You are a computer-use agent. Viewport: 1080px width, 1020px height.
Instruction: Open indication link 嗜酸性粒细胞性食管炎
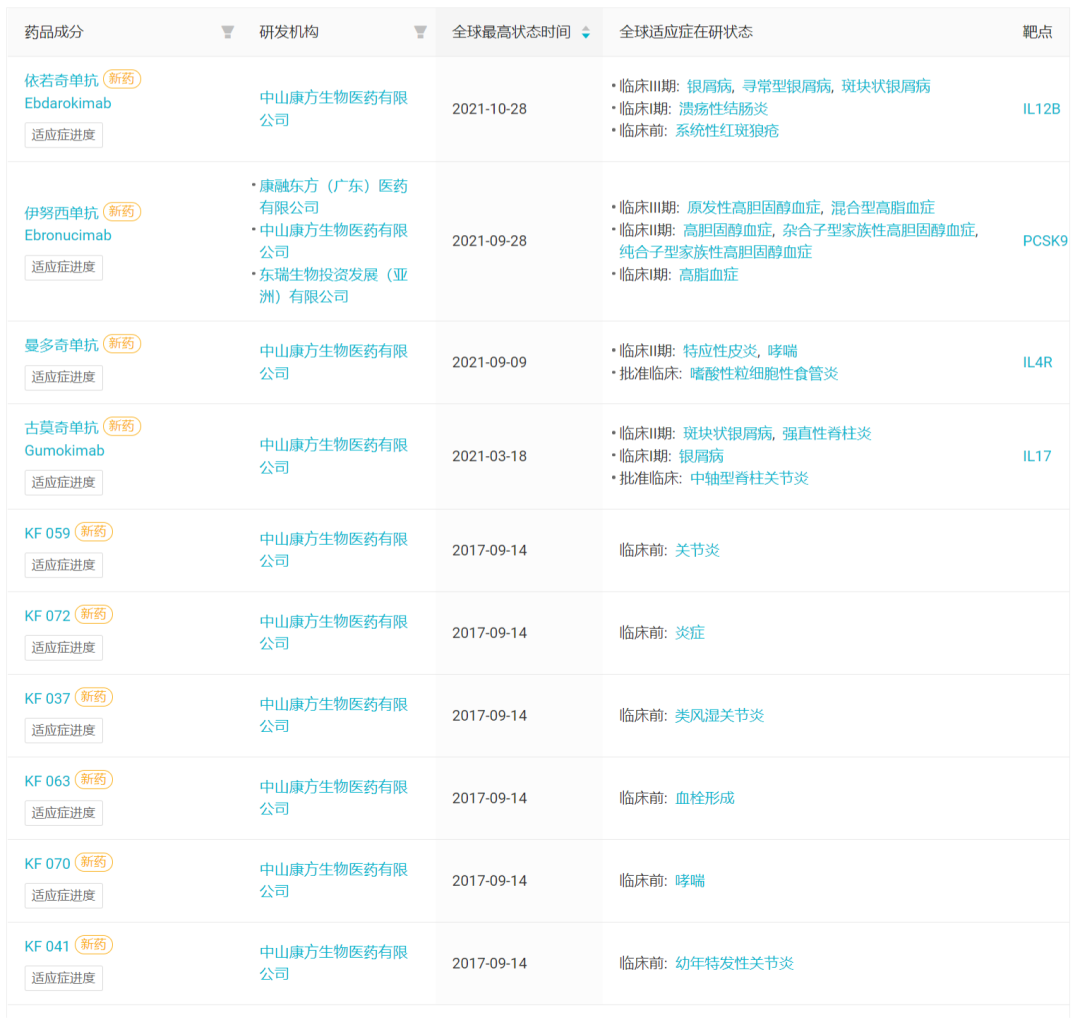click(x=764, y=373)
